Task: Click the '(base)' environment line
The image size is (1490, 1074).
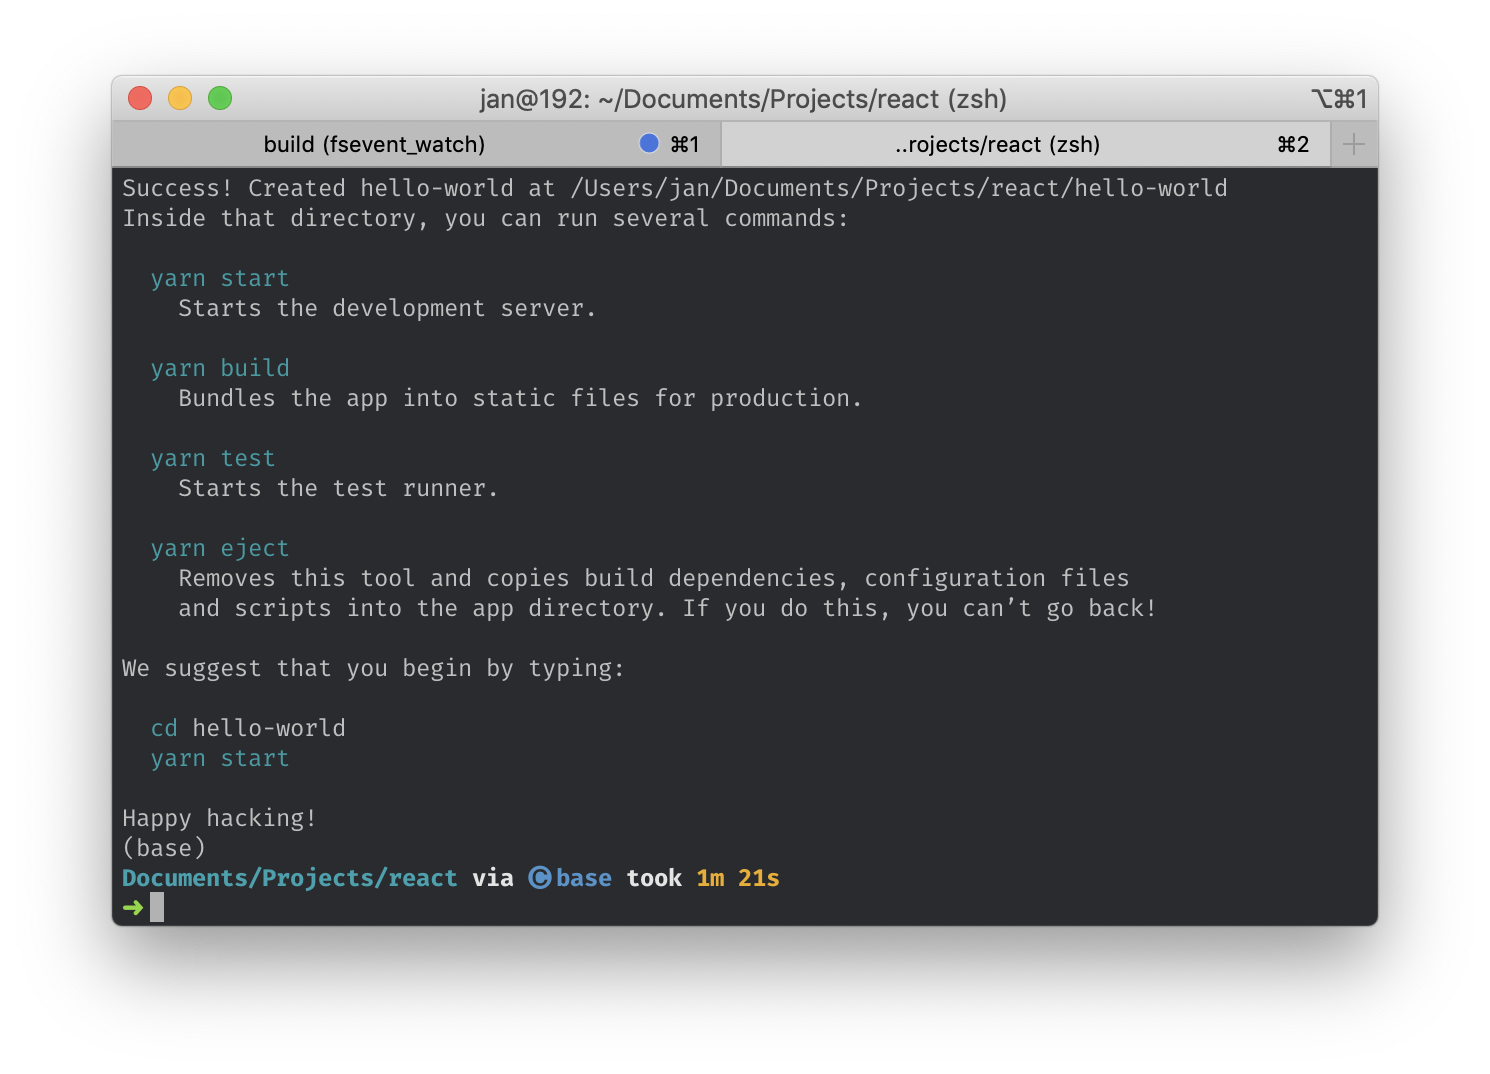Action: 164,848
